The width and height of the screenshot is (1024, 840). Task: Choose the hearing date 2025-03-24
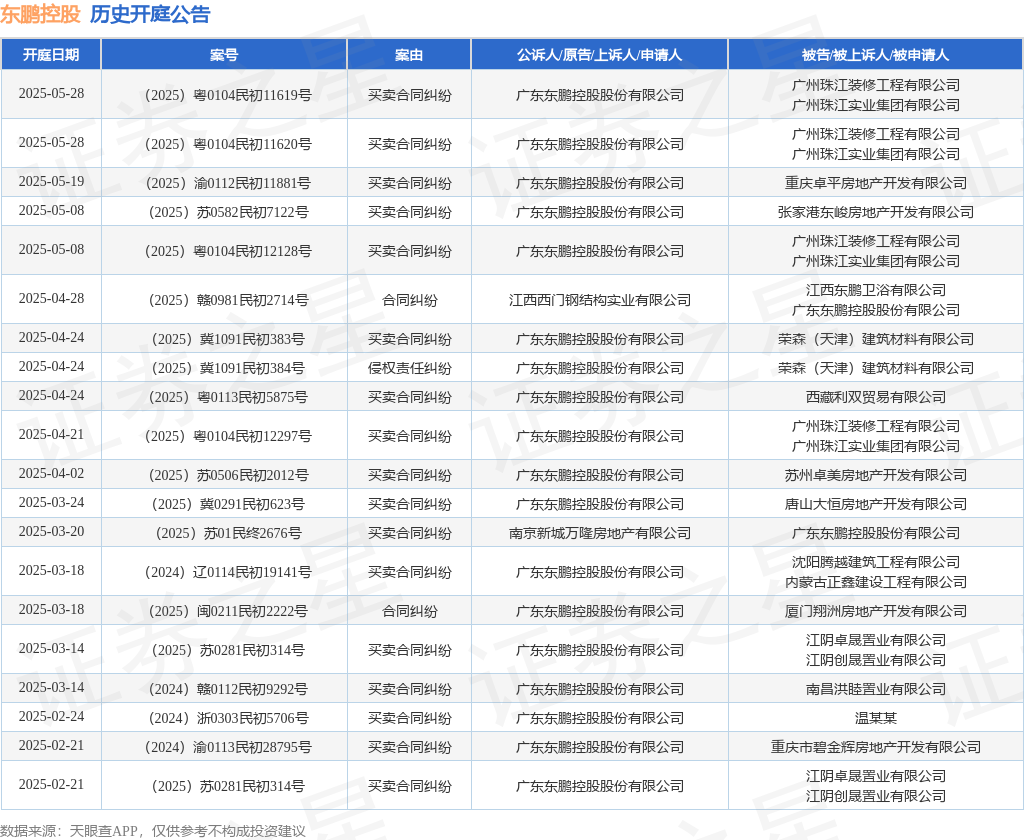[51, 502]
